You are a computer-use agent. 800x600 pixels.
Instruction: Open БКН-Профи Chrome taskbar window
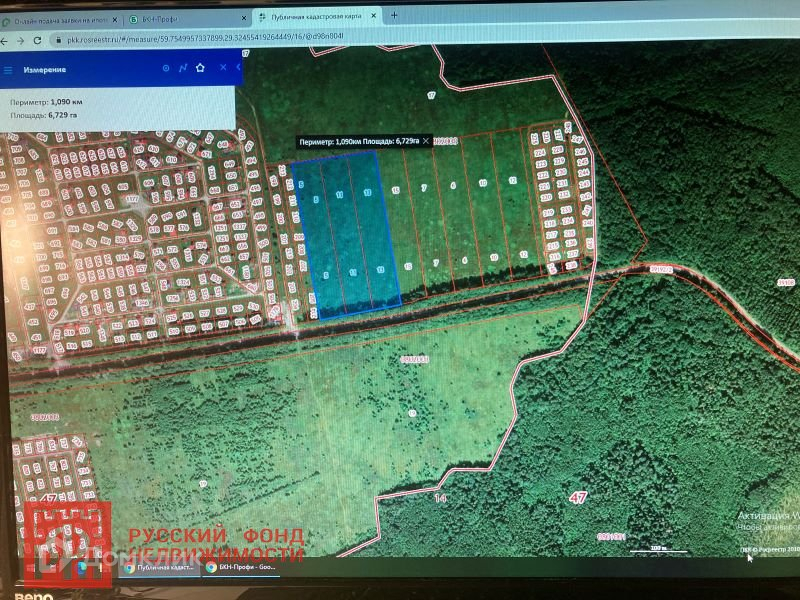pos(242,567)
